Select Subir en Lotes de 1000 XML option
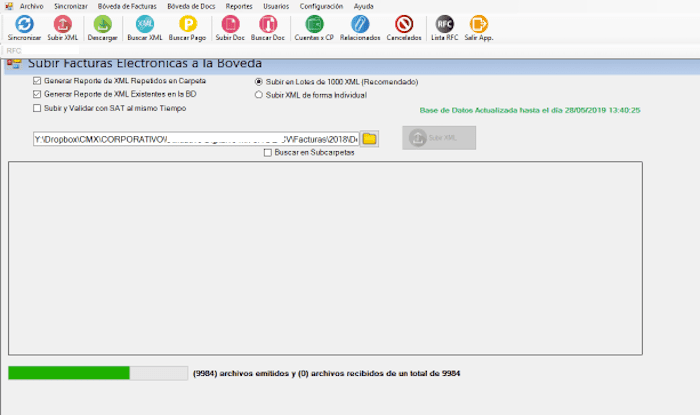 point(258,82)
